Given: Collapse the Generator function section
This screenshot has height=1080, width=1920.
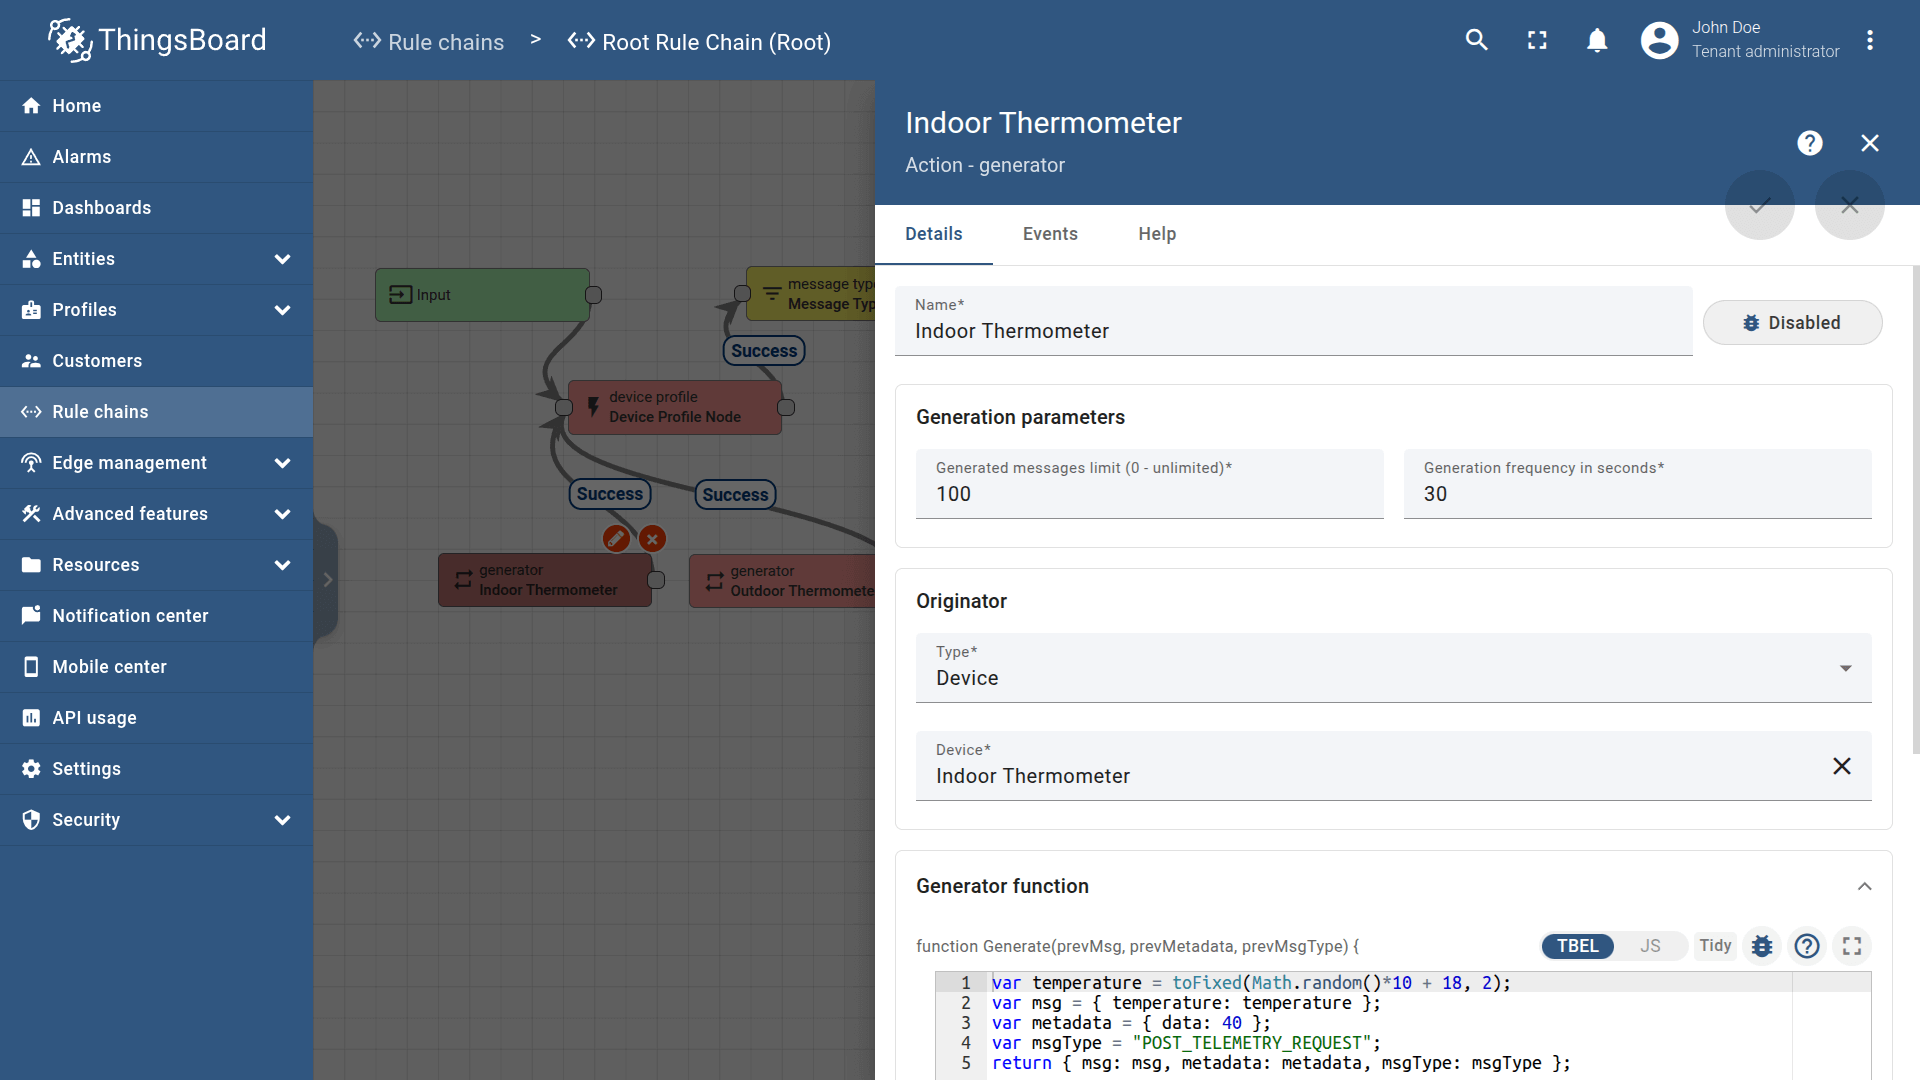Looking at the screenshot, I should point(1864,887).
